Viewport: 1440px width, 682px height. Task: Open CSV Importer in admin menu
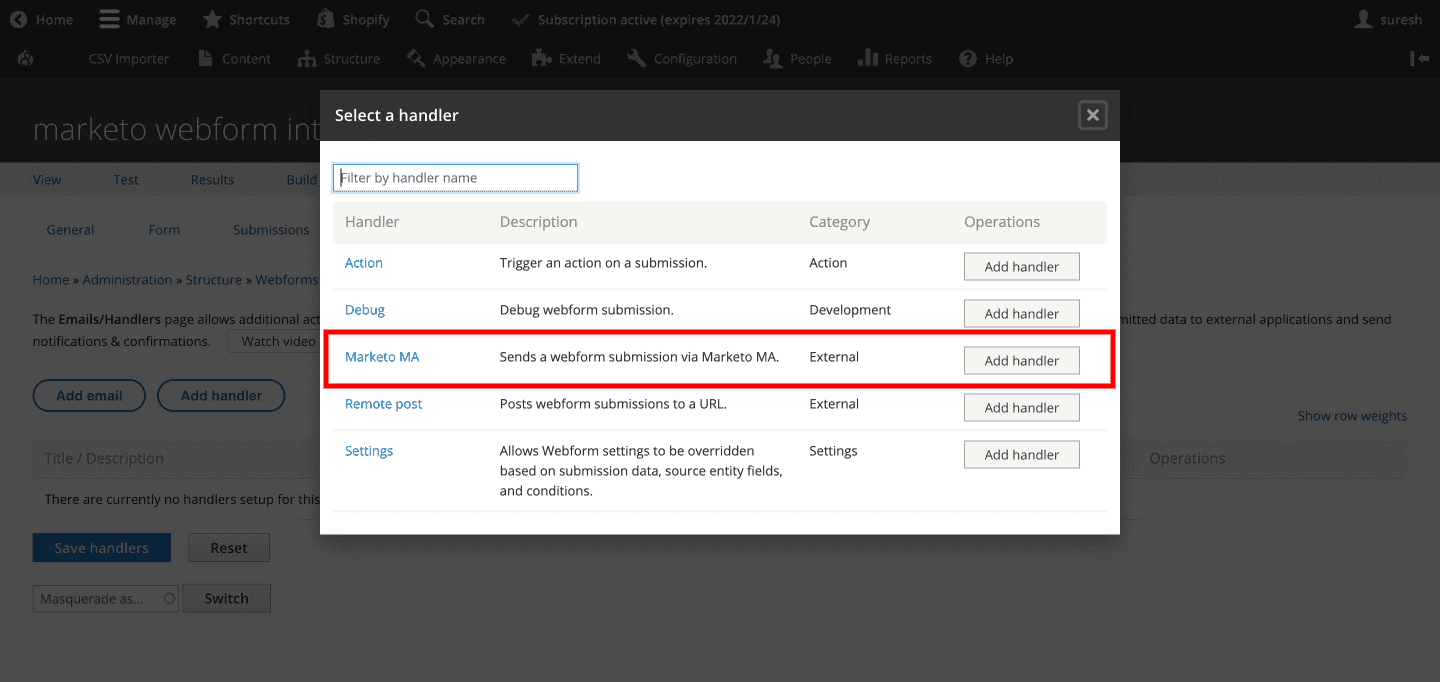129,59
